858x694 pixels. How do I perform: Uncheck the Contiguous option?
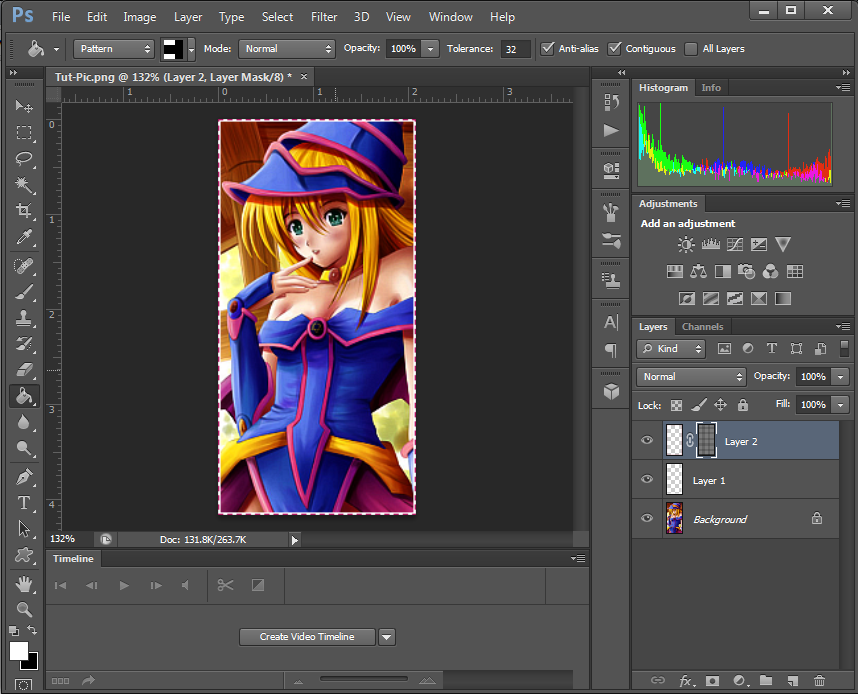[614, 49]
